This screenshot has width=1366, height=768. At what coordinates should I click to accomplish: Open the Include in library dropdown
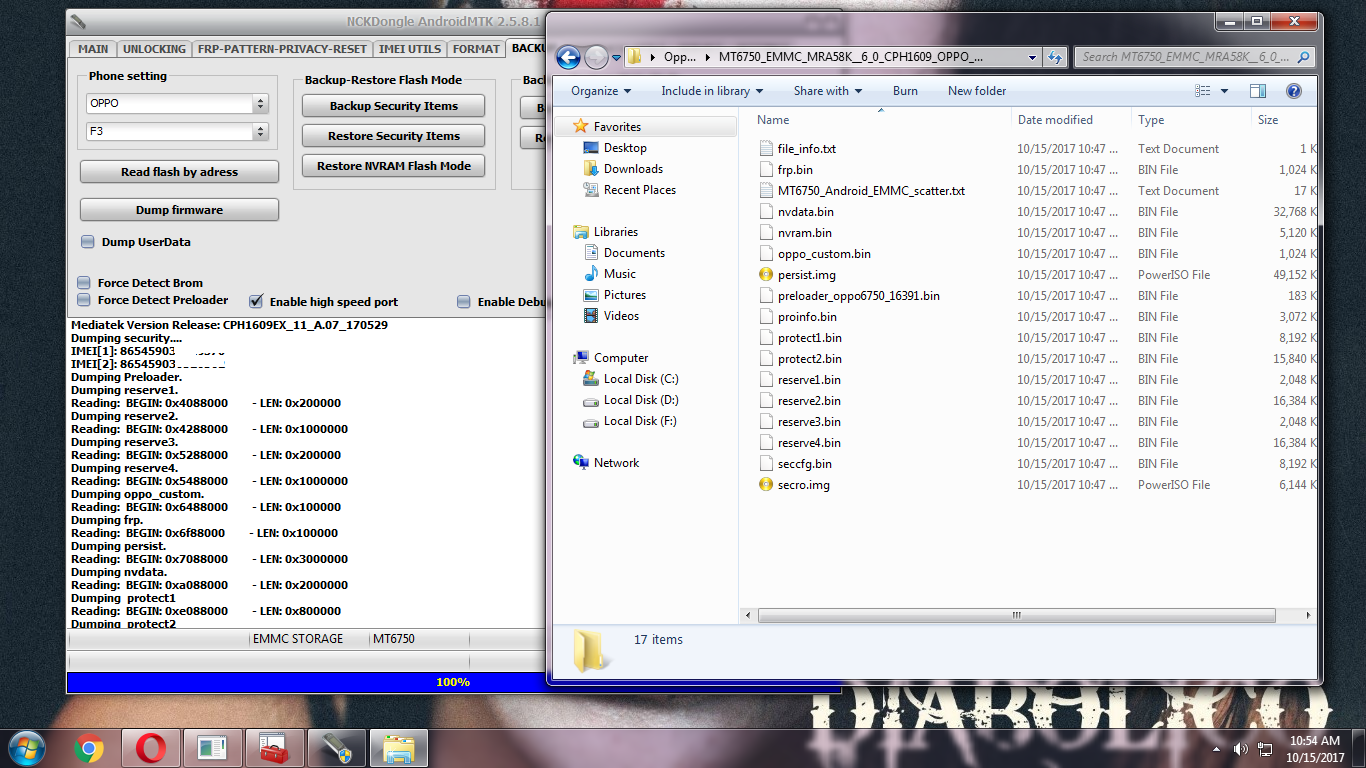pos(712,91)
